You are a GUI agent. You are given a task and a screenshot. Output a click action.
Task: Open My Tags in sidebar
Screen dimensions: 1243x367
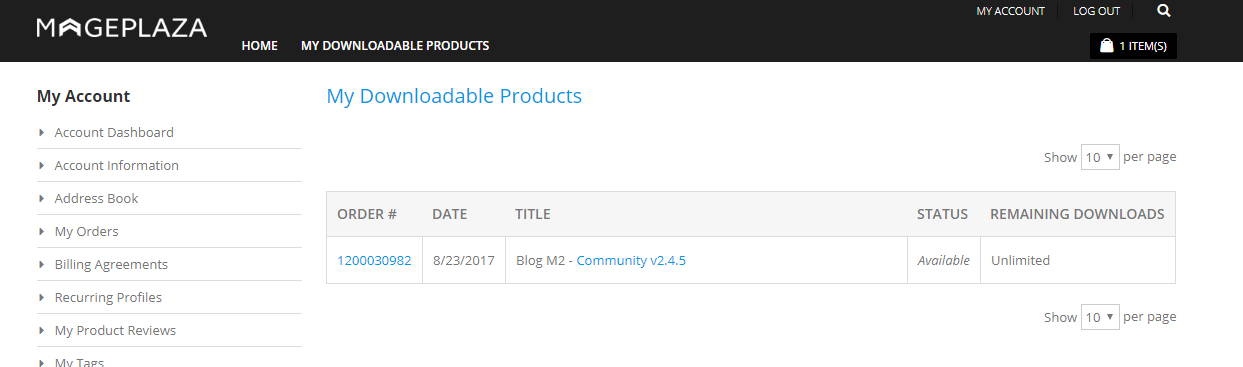(79, 361)
